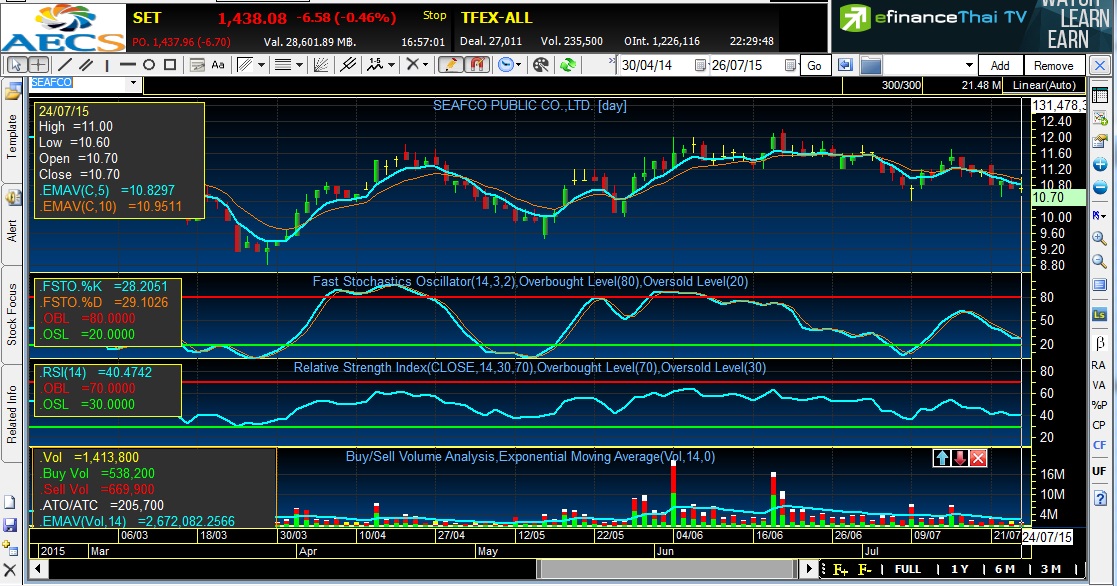Click the scrollbar left arrow
The image size is (1117, 586).
(37, 569)
